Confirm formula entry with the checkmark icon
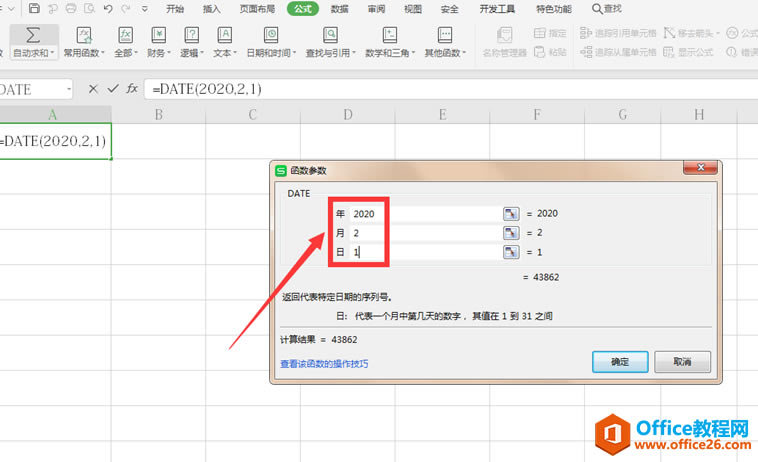This screenshot has height=462, width=758. point(112,89)
